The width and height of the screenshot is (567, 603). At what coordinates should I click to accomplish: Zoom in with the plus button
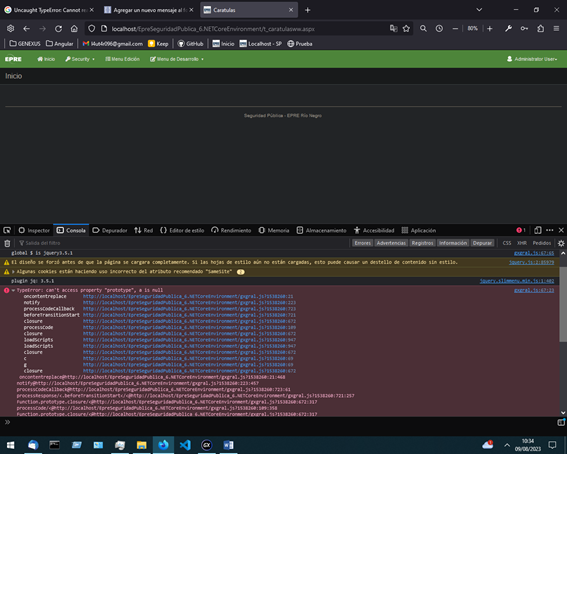click(490, 28)
